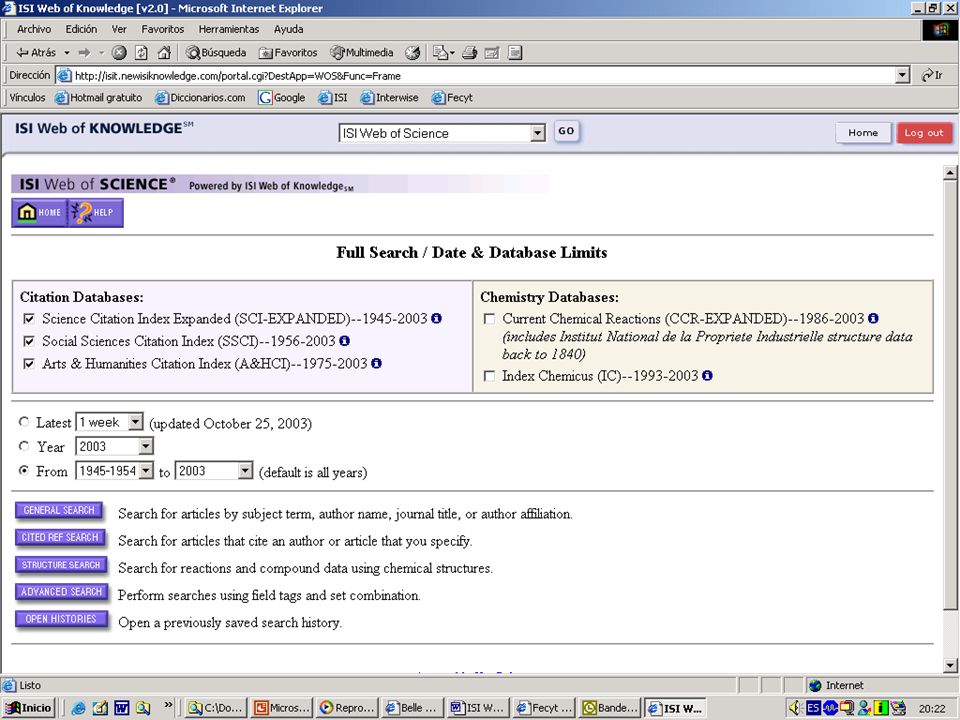Viewport: 960px width, 720px height.
Task: Click the Print toolbar icon
Action: pos(470,53)
